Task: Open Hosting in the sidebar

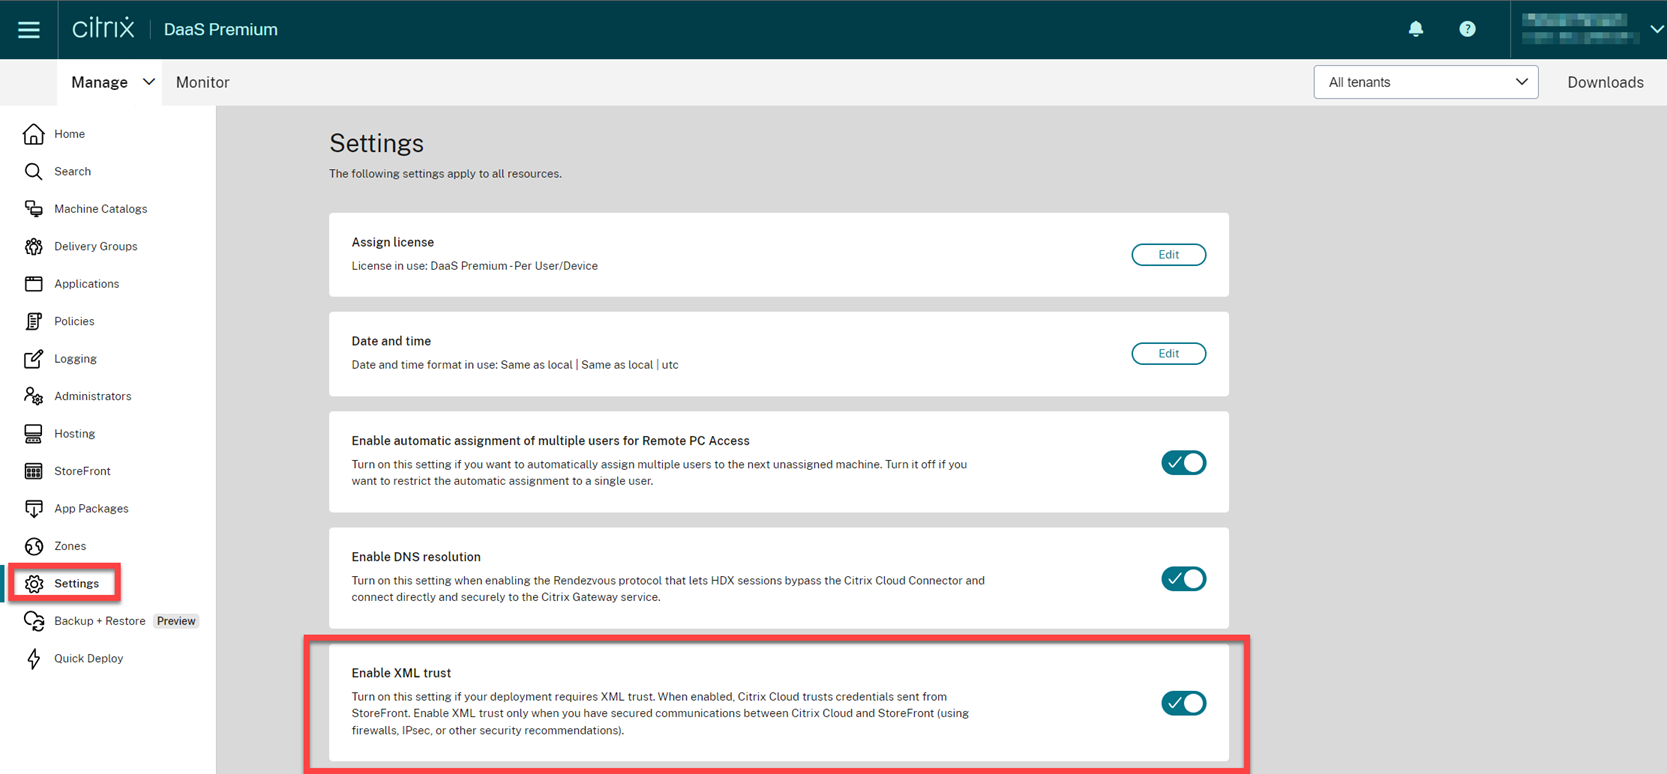Action: click(x=74, y=434)
